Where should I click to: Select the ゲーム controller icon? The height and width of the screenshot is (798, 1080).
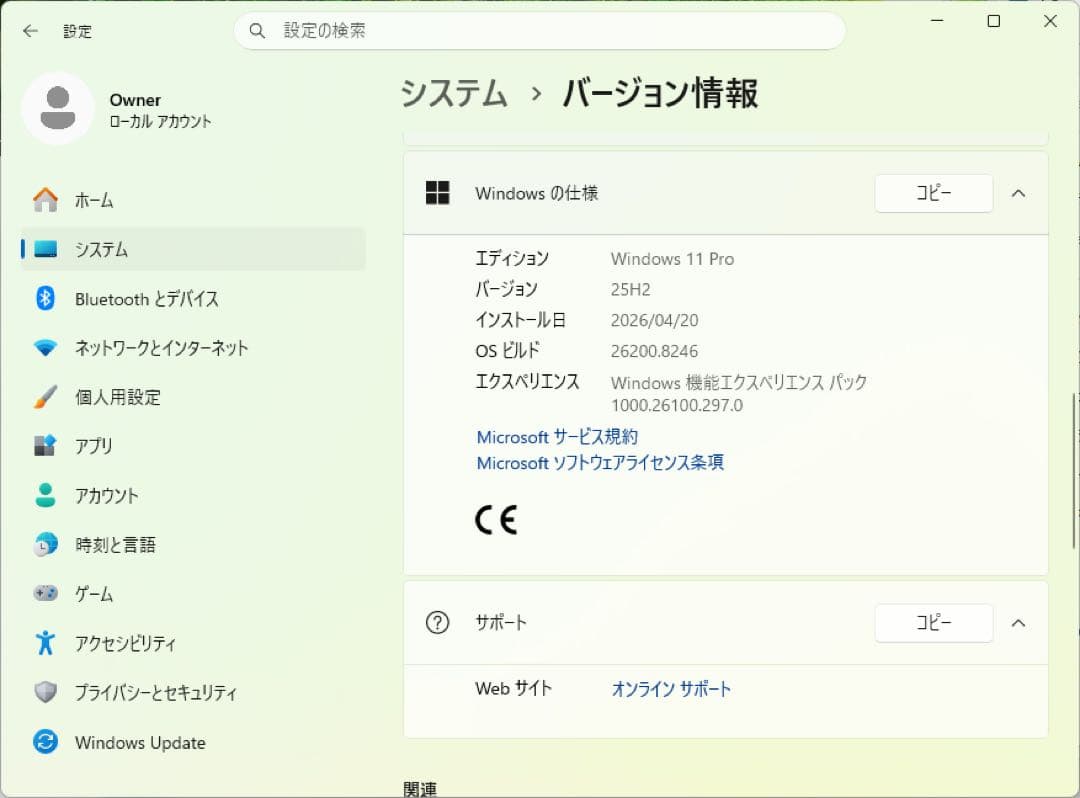(45, 593)
